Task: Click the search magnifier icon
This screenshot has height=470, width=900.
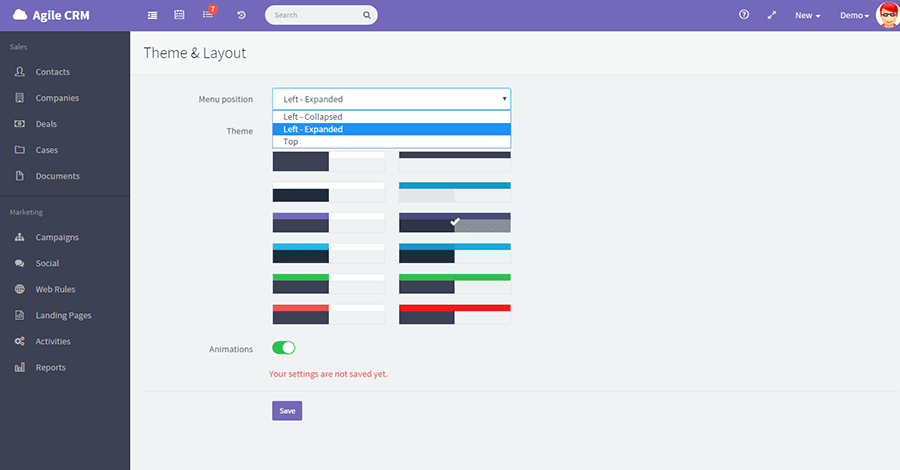Action: (x=367, y=15)
